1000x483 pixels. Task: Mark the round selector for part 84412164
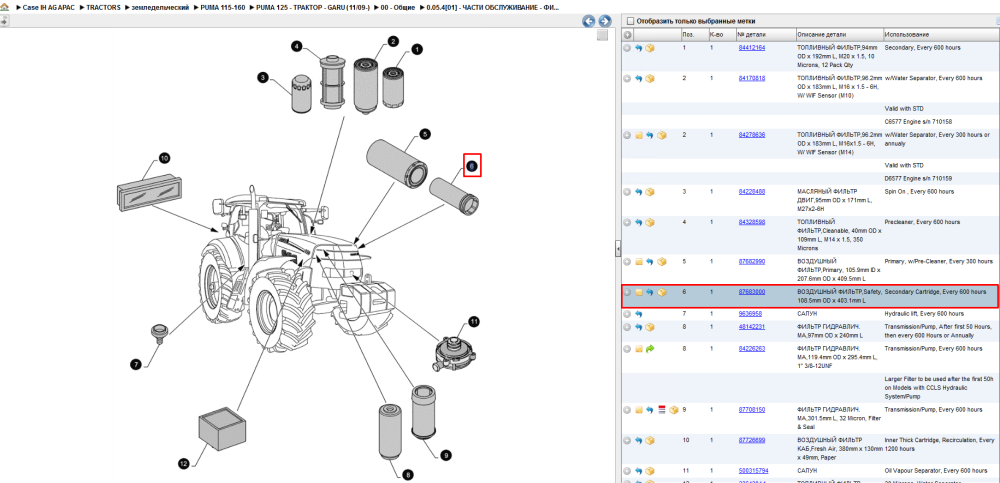(628, 48)
